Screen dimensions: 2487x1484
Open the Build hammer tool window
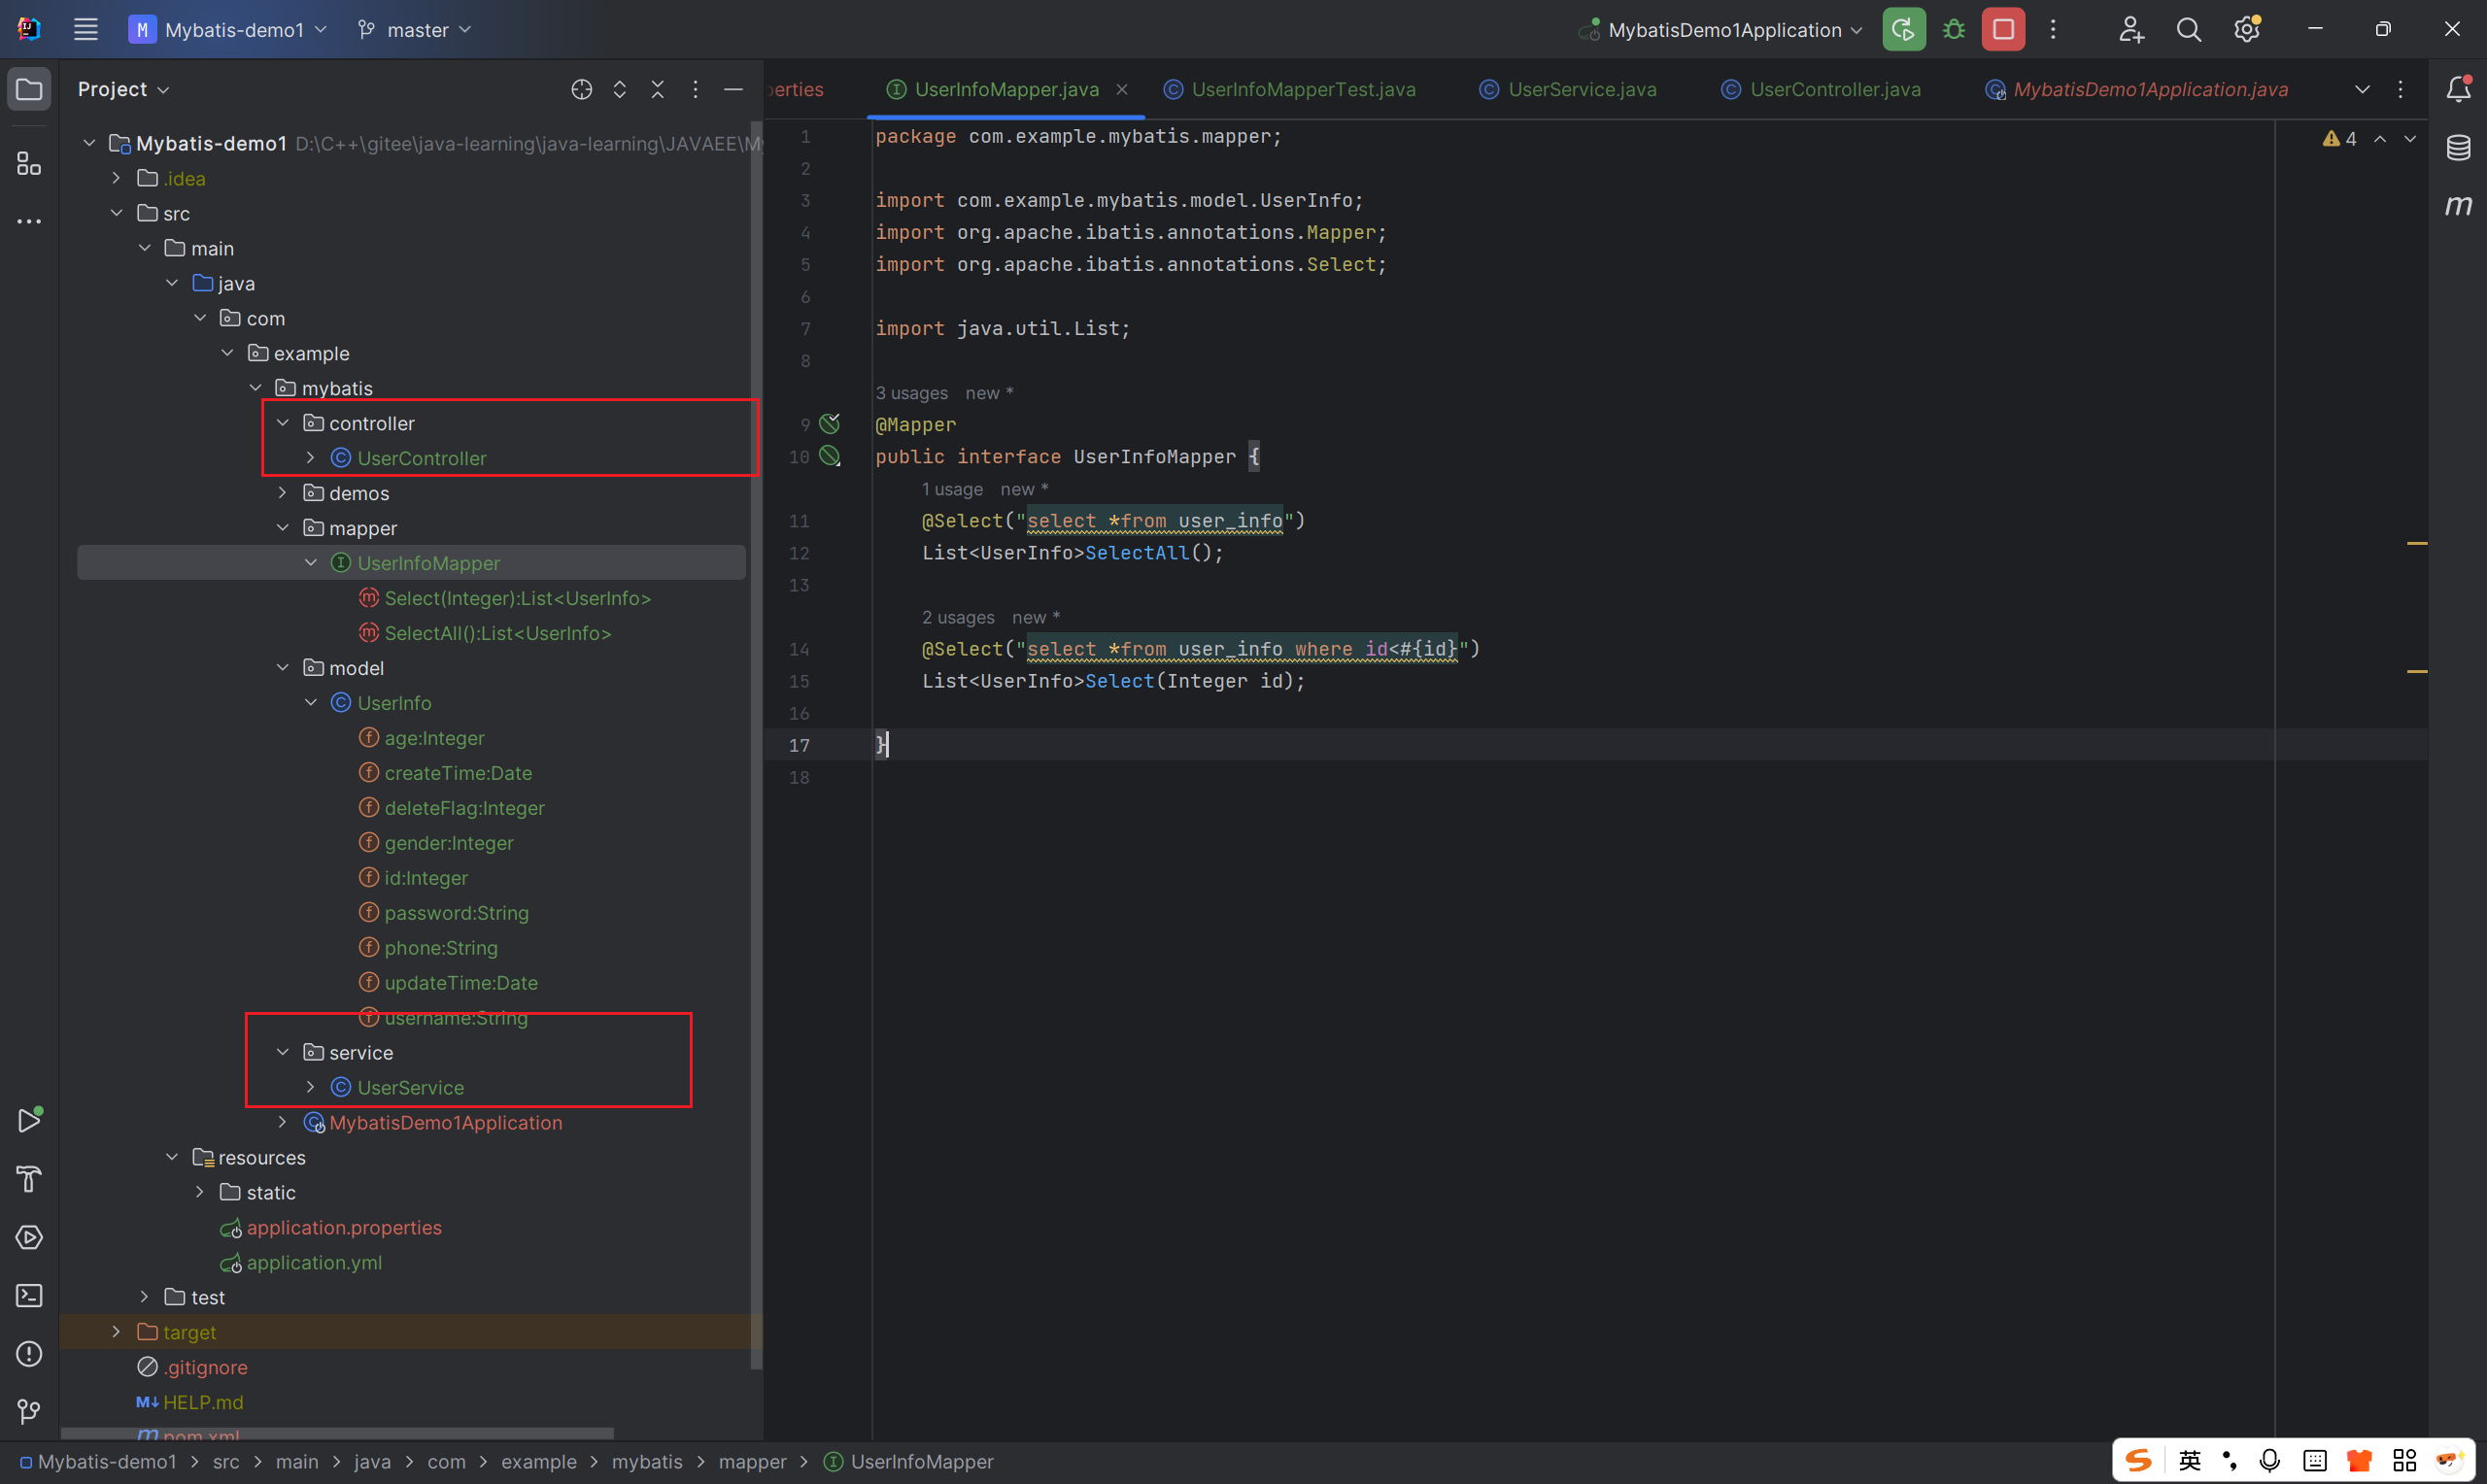pos(29,1179)
